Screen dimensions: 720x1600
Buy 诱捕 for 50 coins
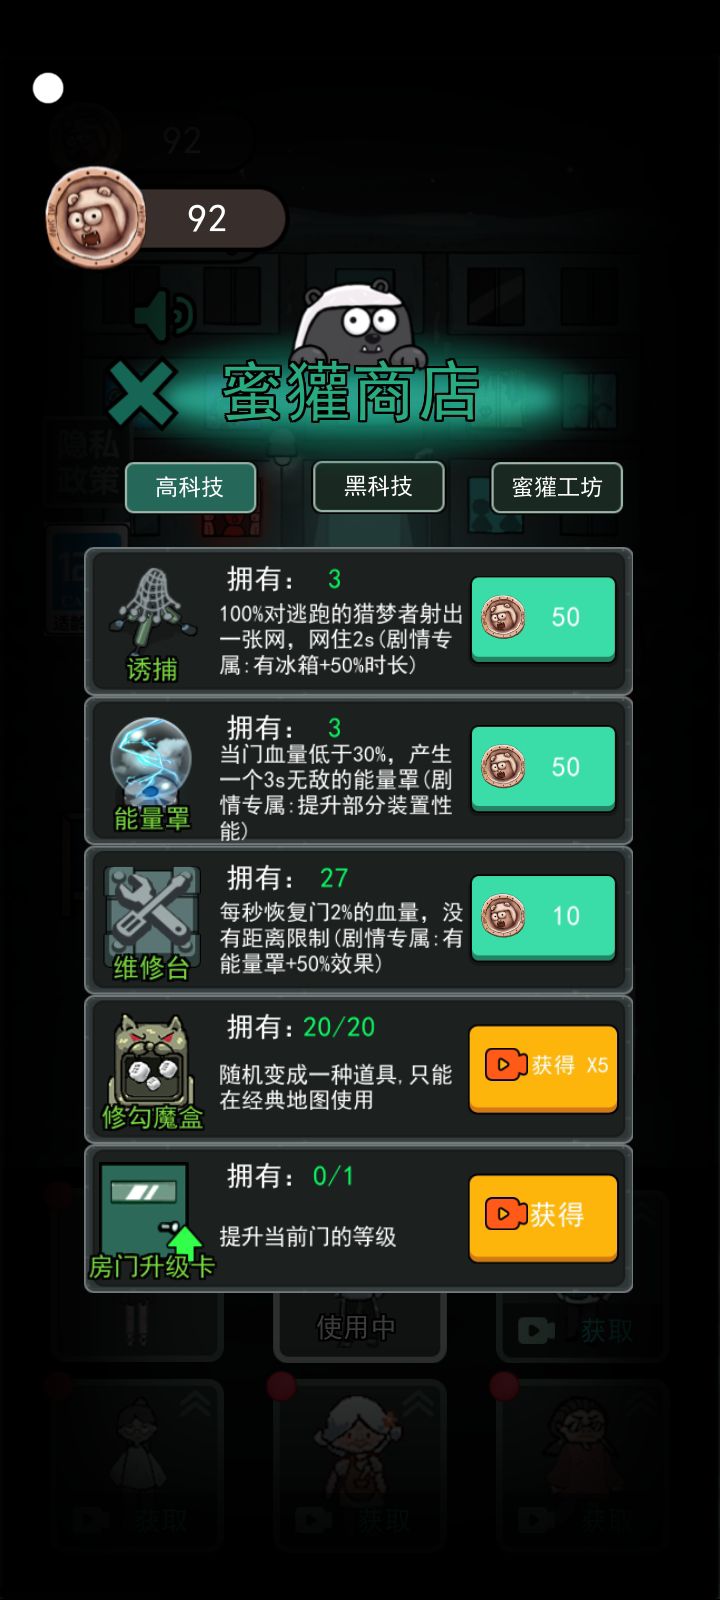pos(543,618)
